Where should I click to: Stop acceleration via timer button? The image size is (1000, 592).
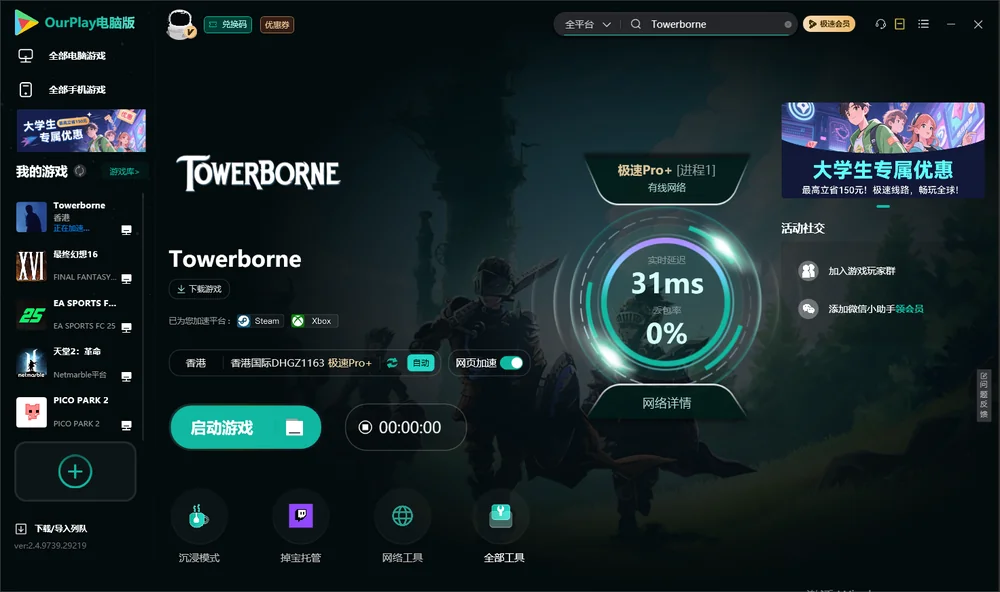pos(406,427)
